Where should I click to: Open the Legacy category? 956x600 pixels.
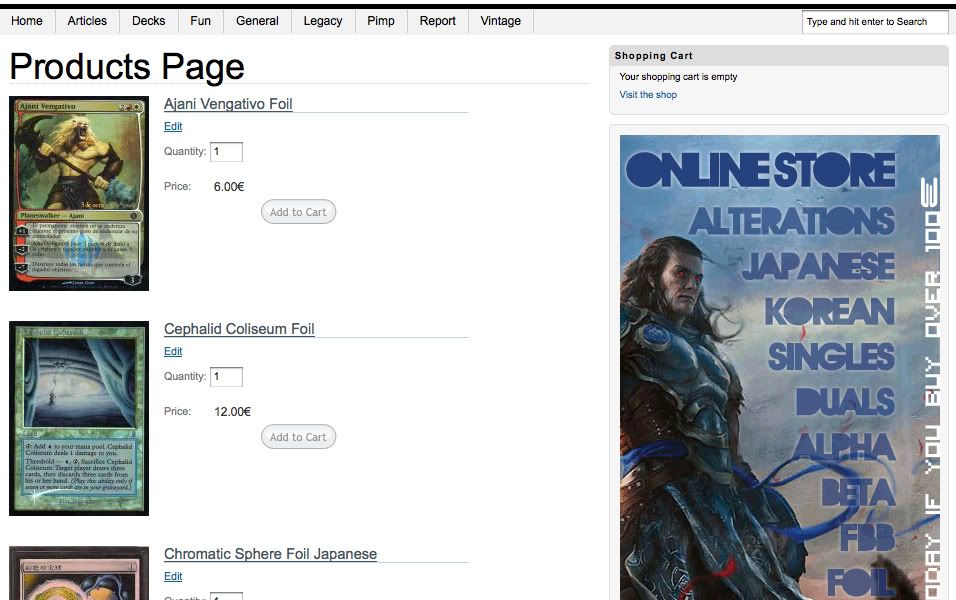323,21
